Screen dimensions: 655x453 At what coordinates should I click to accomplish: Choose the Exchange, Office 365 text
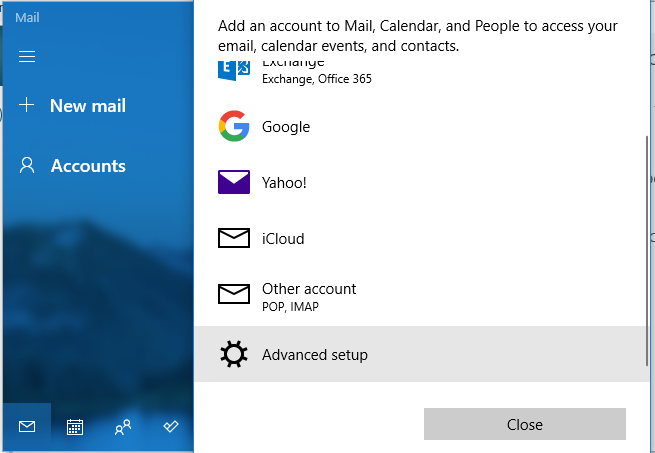pyautogui.click(x=316, y=78)
